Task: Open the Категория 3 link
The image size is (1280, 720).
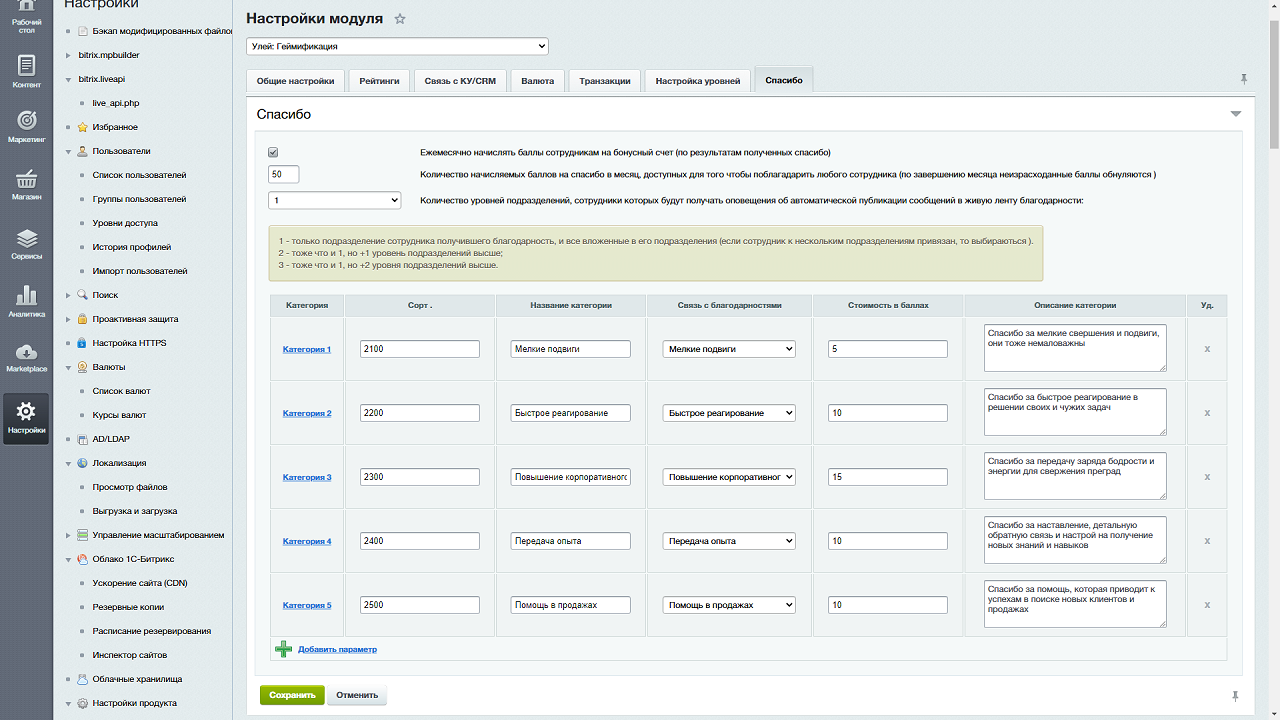Action: pyautogui.click(x=307, y=477)
